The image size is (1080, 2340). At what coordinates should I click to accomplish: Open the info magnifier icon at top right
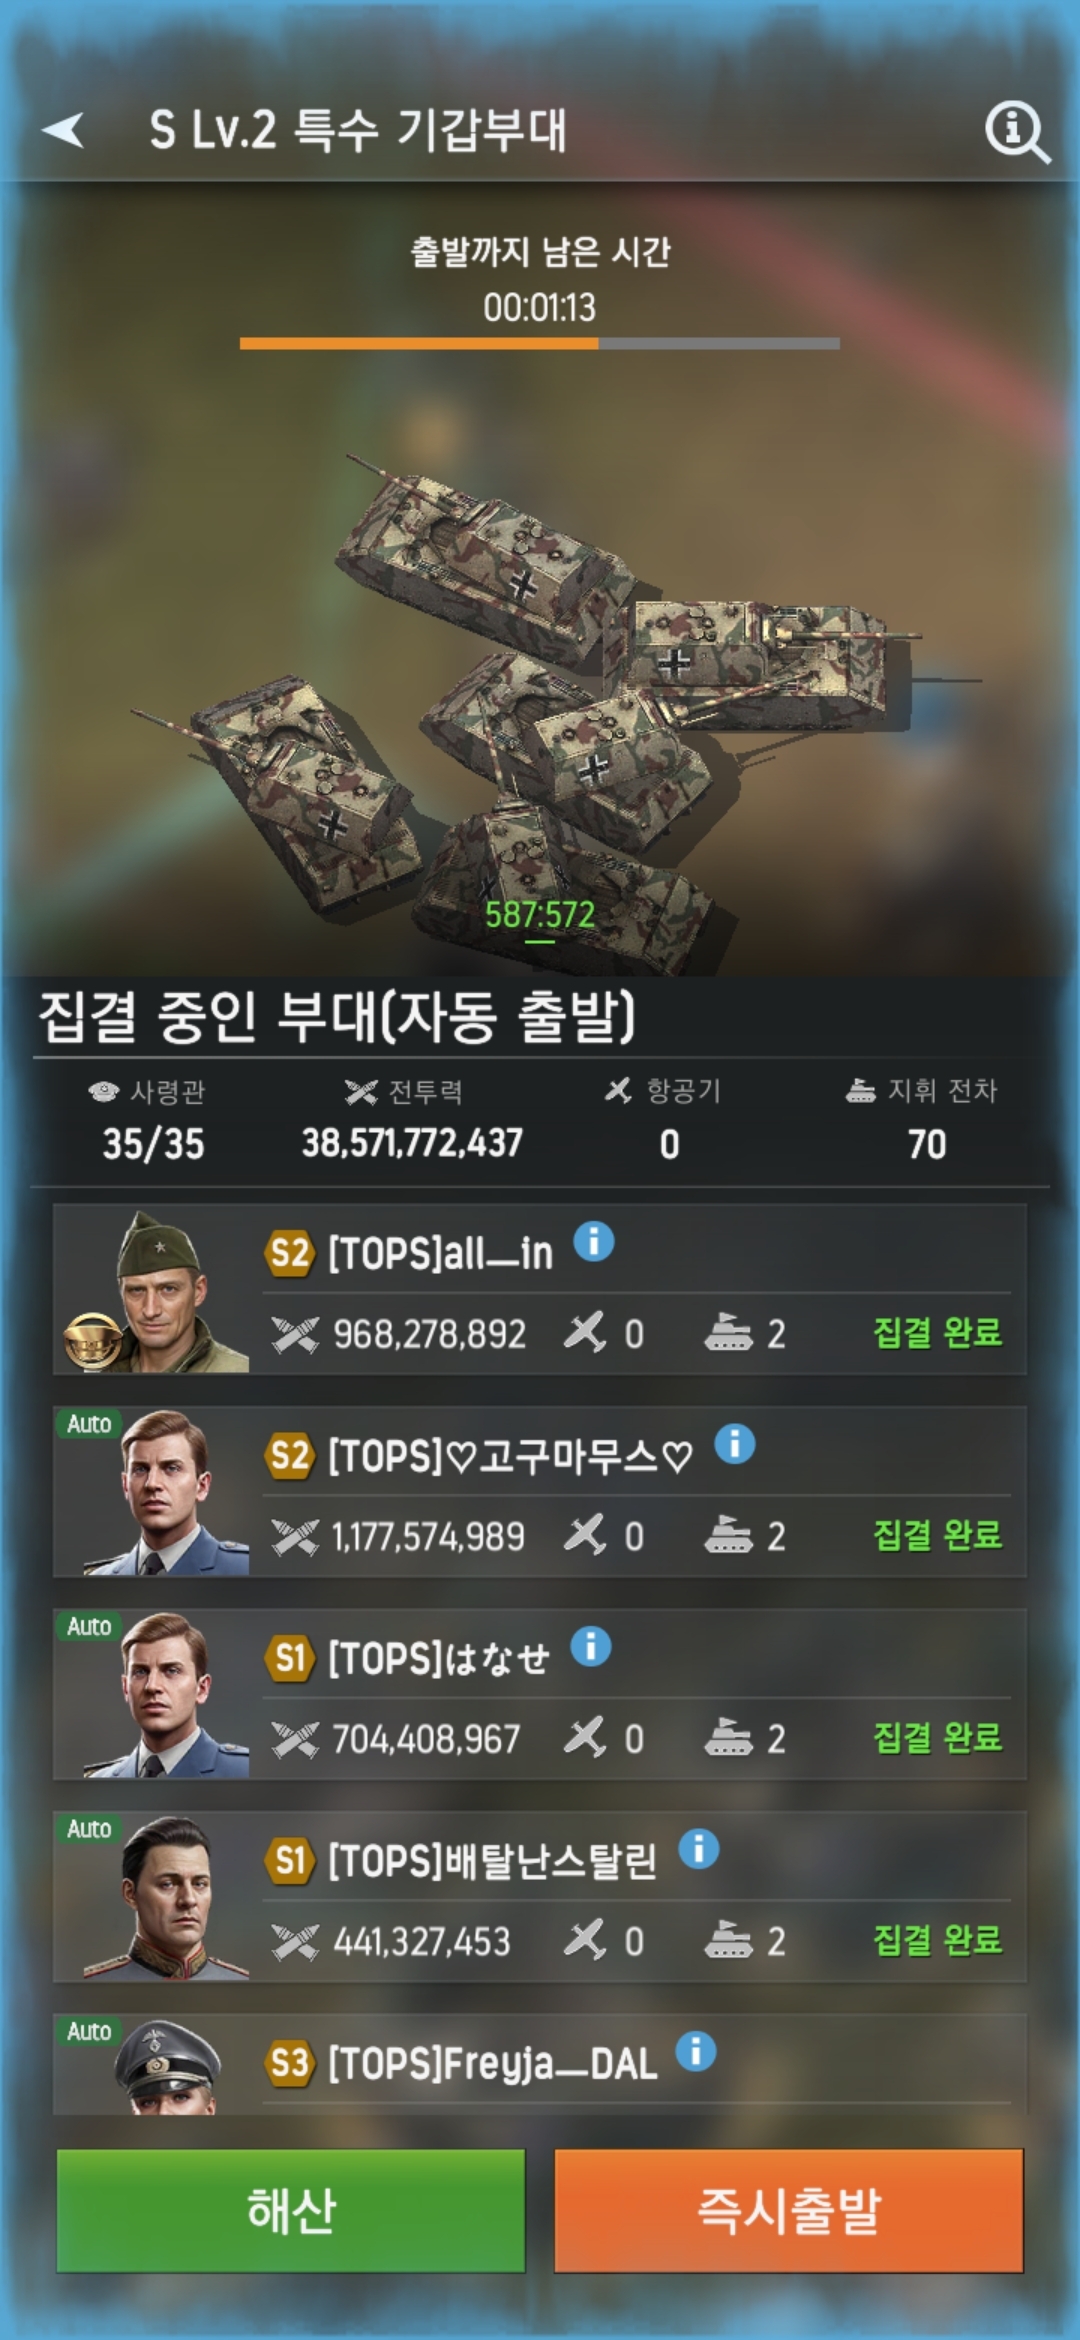1017,131
